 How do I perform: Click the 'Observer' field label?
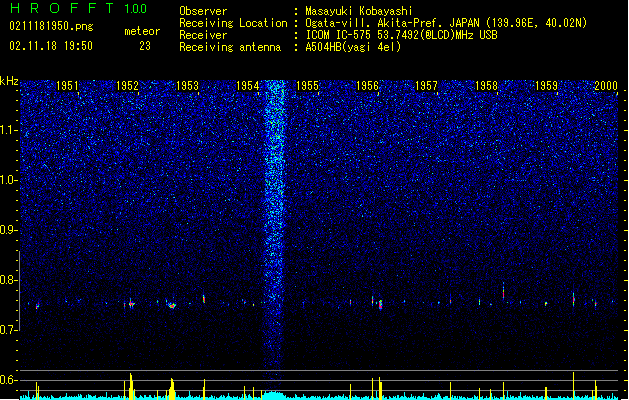click(x=203, y=11)
